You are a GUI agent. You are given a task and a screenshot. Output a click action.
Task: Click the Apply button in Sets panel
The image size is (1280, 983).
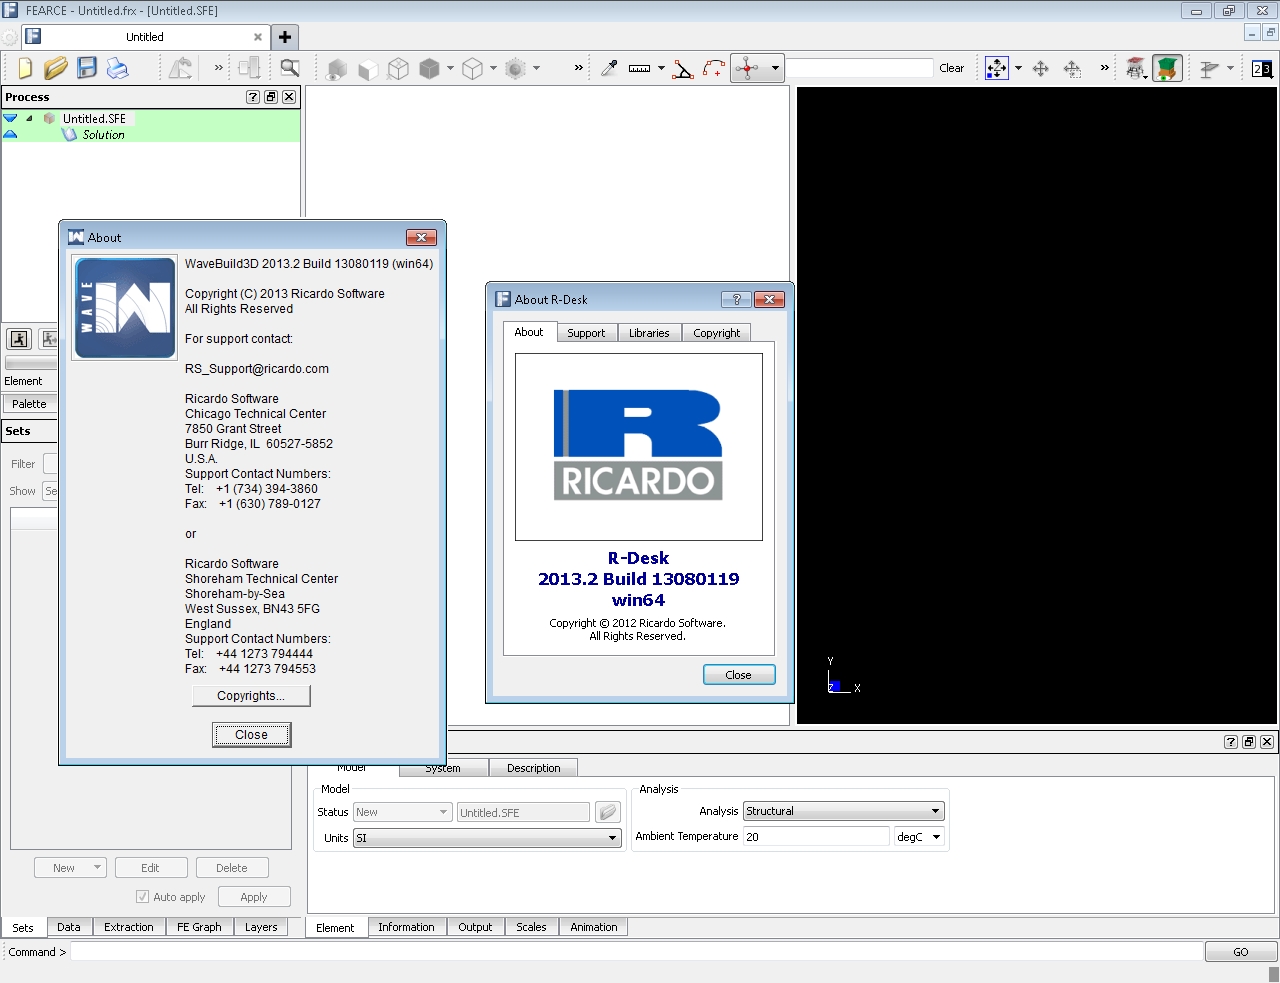coord(254,897)
